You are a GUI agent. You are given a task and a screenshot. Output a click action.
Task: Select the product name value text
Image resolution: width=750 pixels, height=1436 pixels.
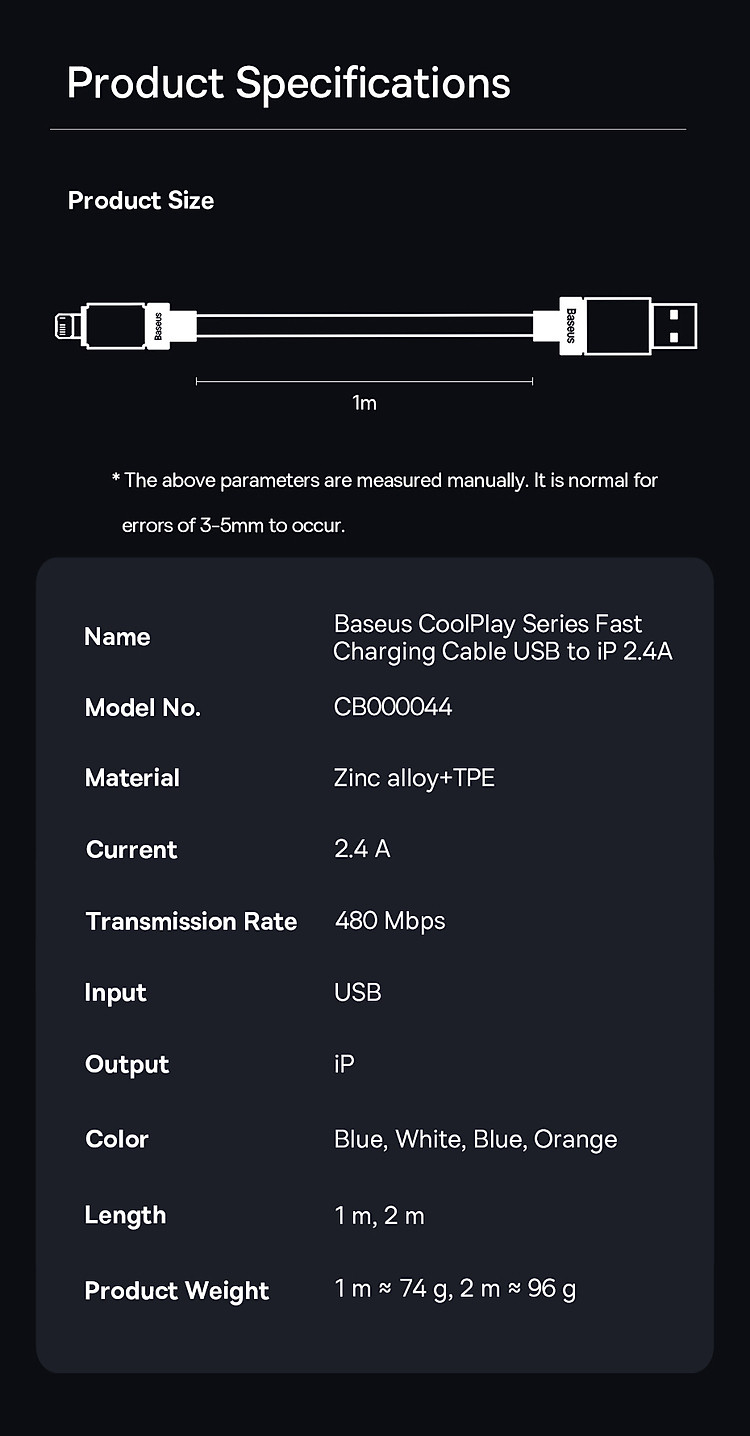(502, 638)
